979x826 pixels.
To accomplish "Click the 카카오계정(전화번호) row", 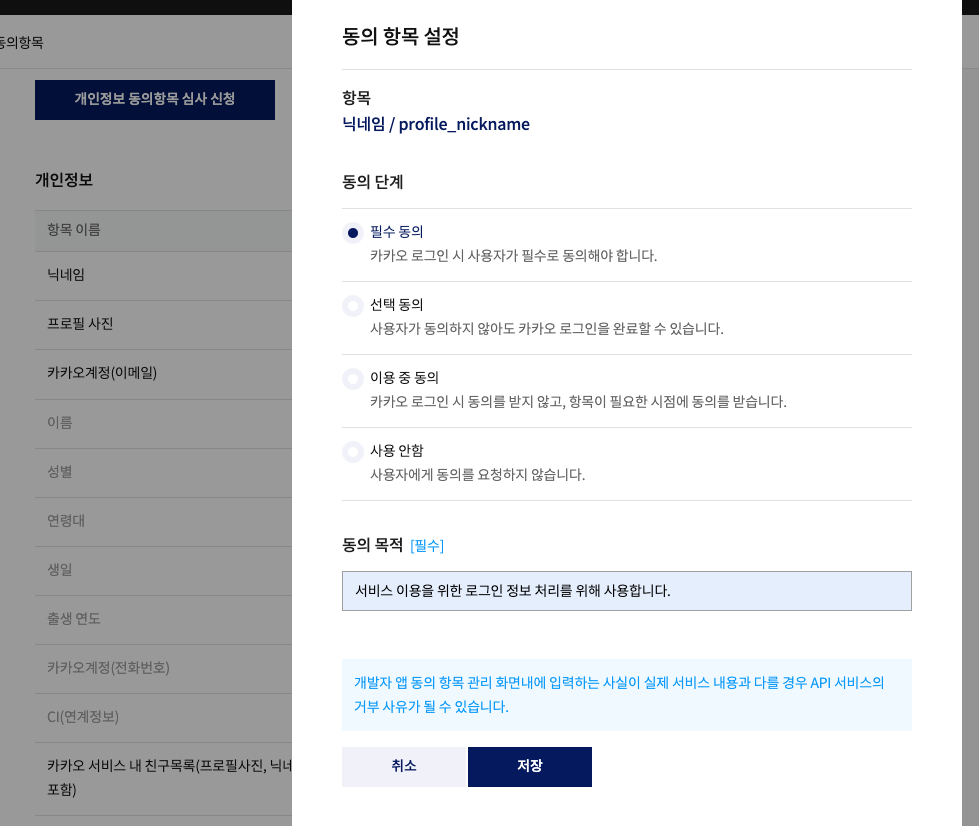I will (x=163, y=669).
